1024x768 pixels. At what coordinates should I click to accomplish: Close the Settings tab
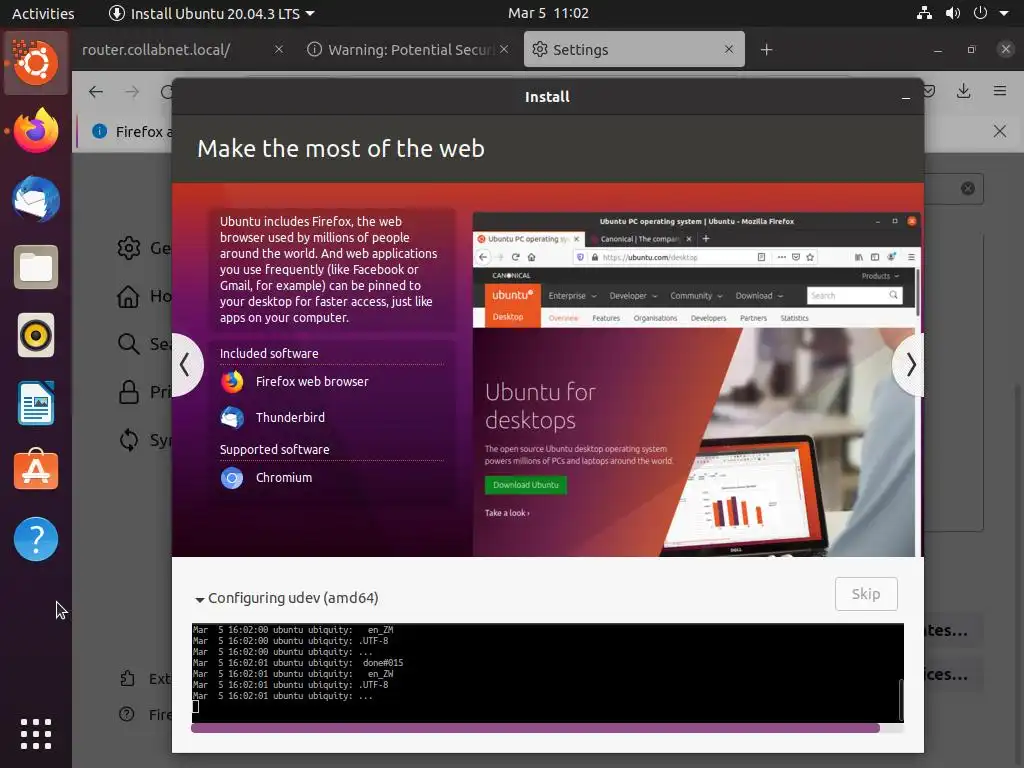(729, 49)
